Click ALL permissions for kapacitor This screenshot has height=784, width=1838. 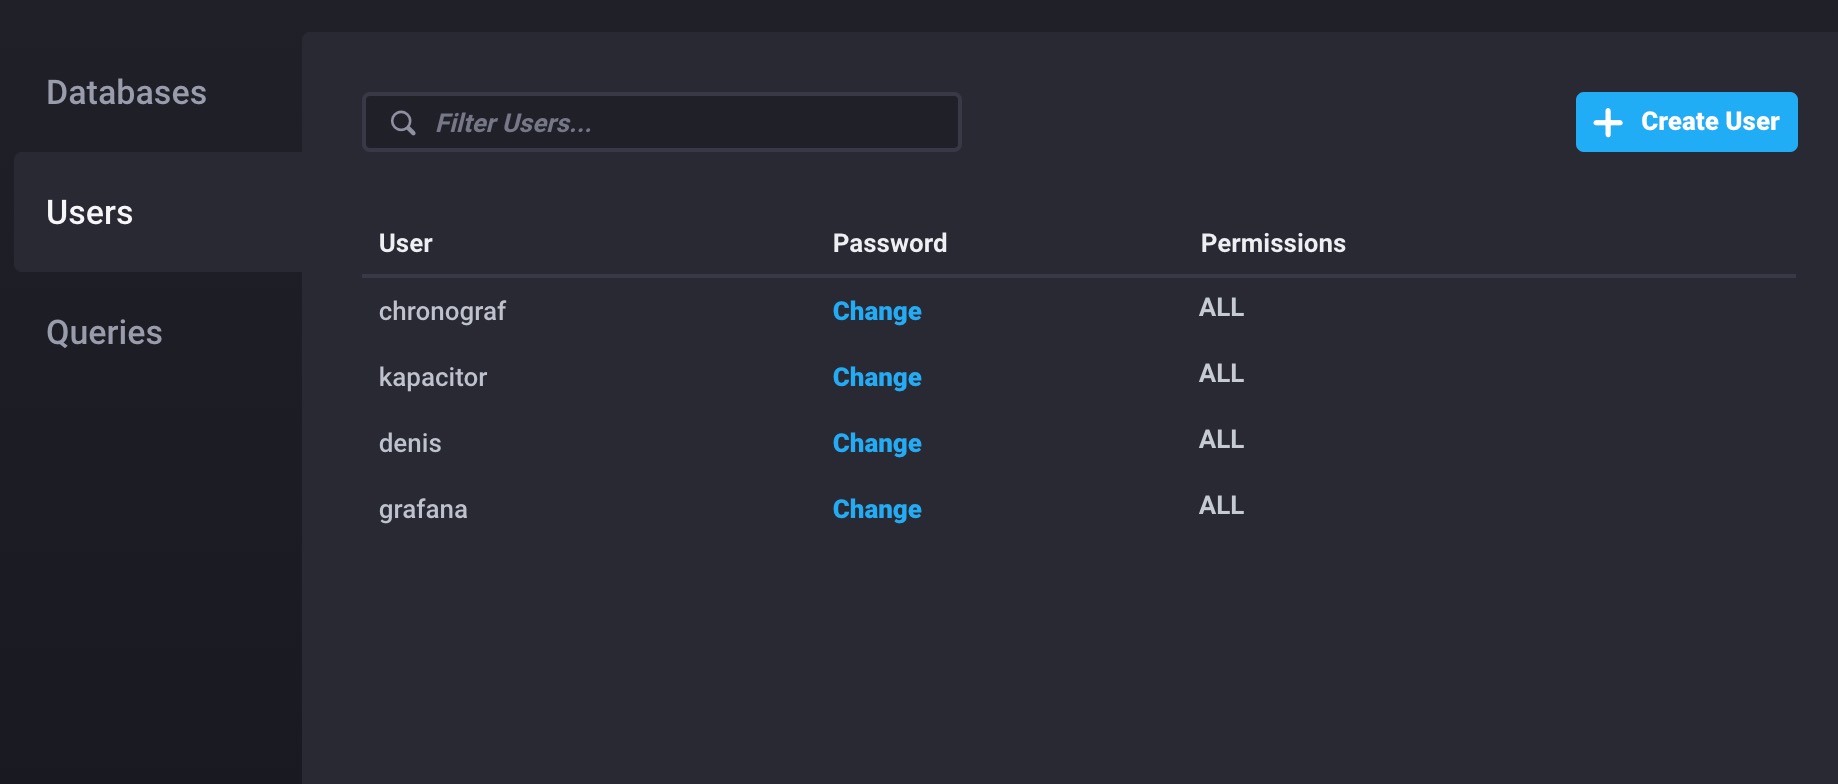[1221, 373]
